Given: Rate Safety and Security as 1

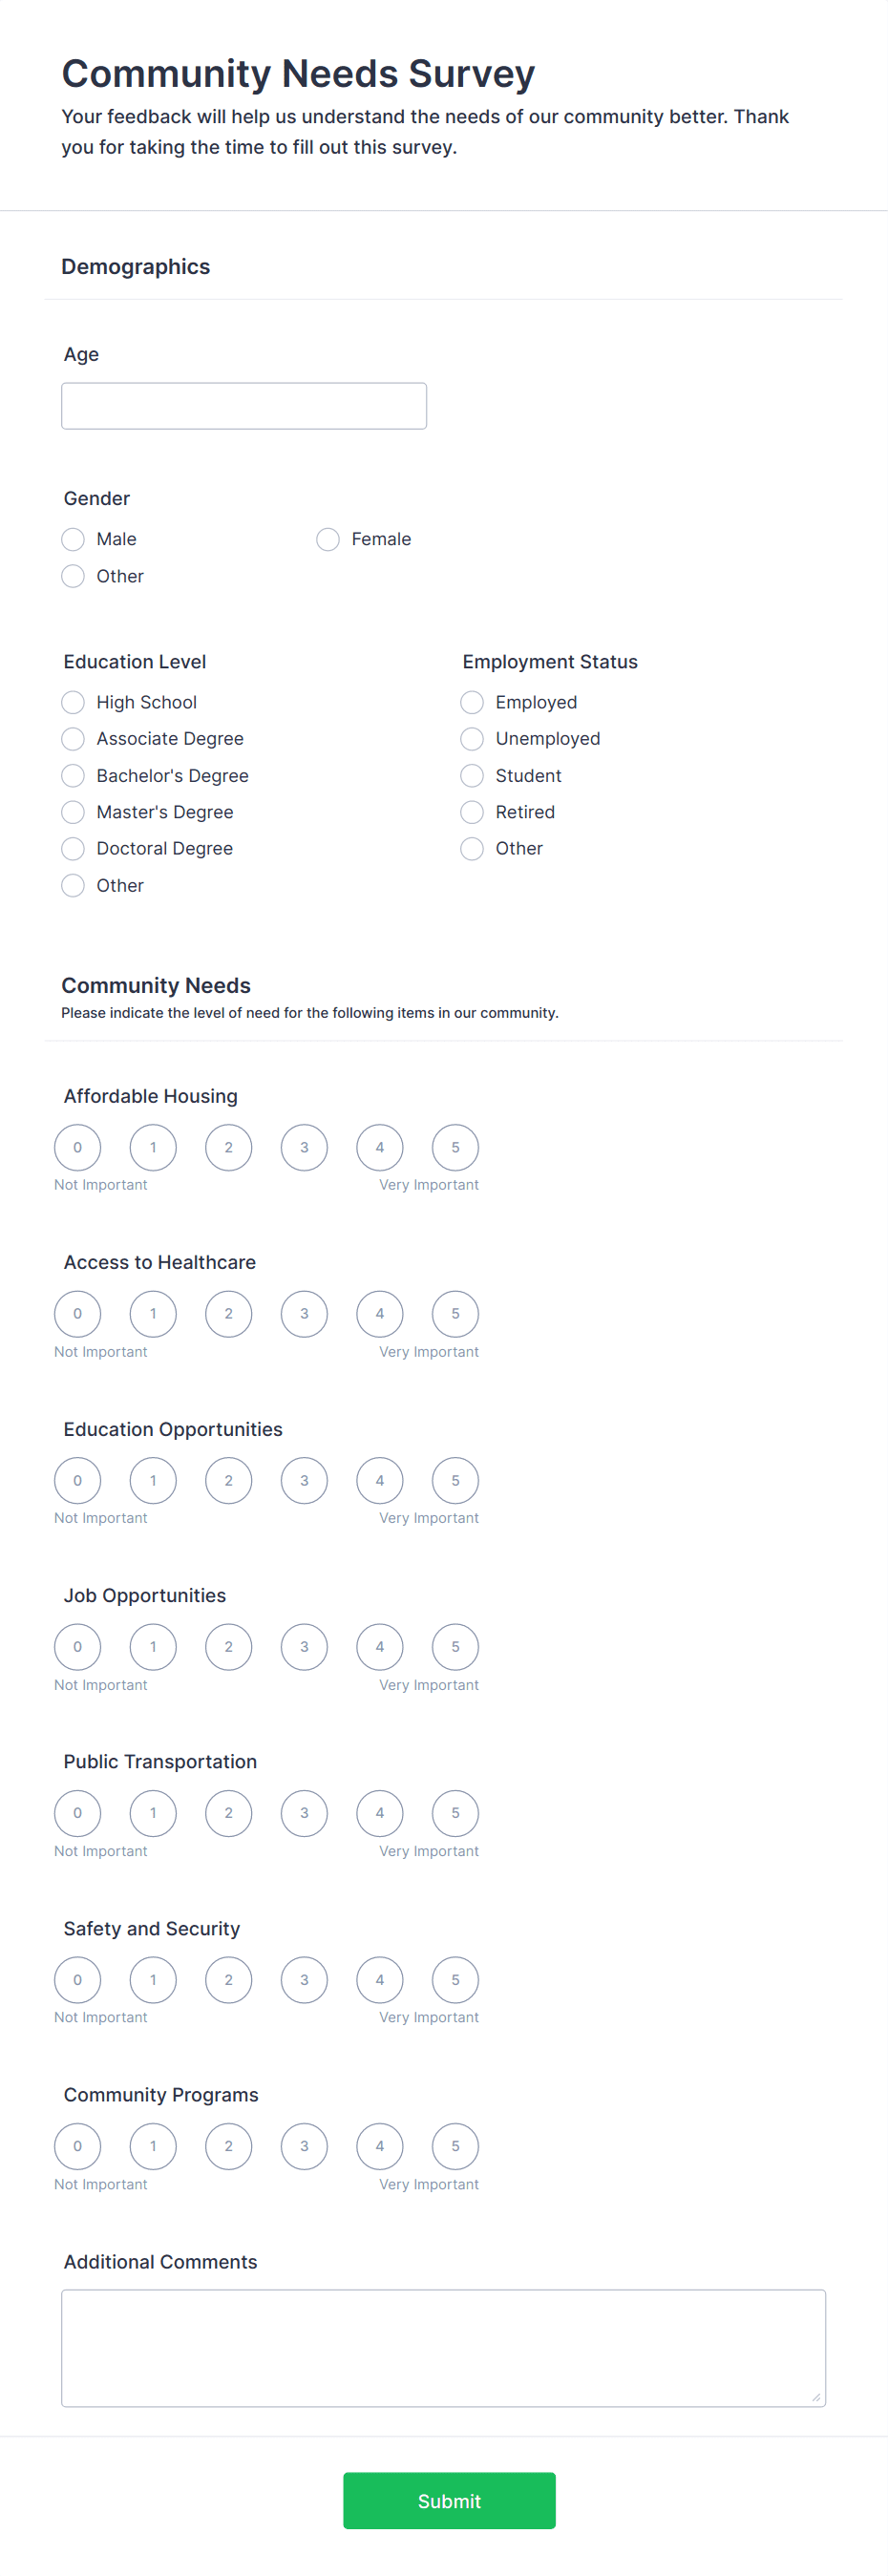Looking at the screenshot, I should click(x=152, y=1979).
